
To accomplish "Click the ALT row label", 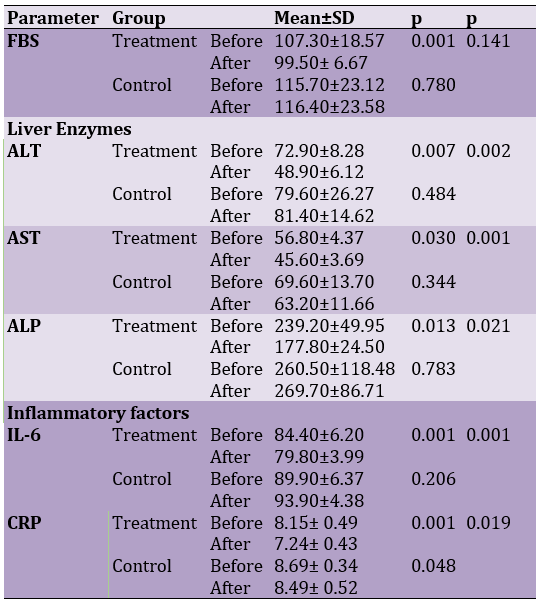I will click(x=24, y=151).
